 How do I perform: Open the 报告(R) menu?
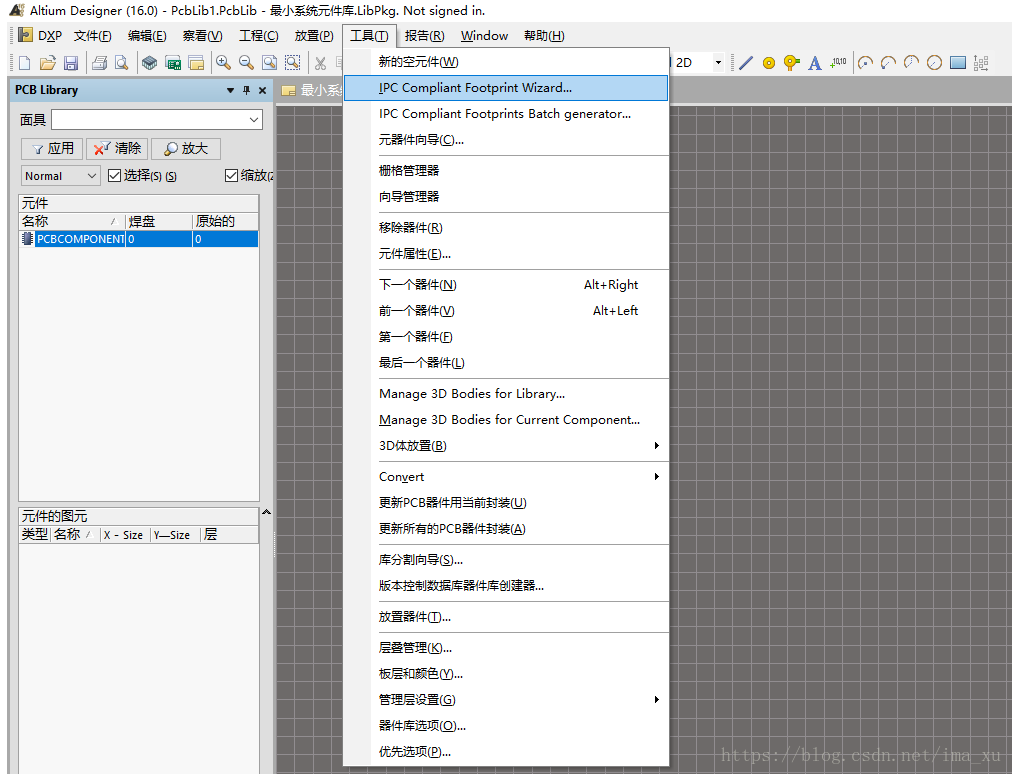(x=424, y=36)
